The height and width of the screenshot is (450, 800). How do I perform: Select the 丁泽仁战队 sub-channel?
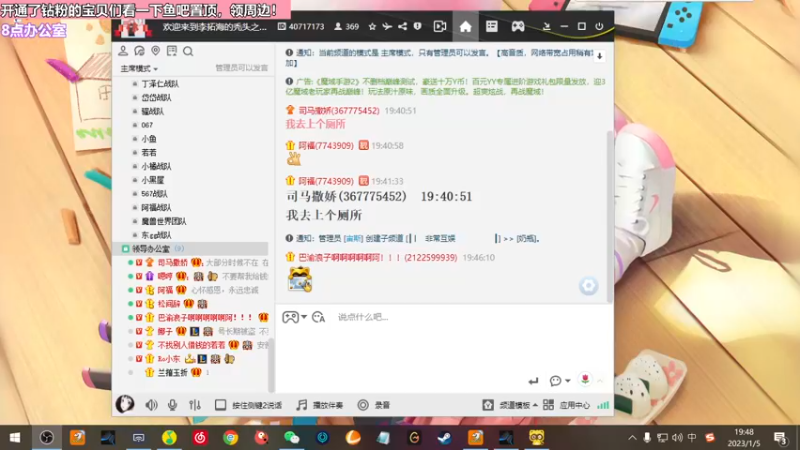point(160,84)
